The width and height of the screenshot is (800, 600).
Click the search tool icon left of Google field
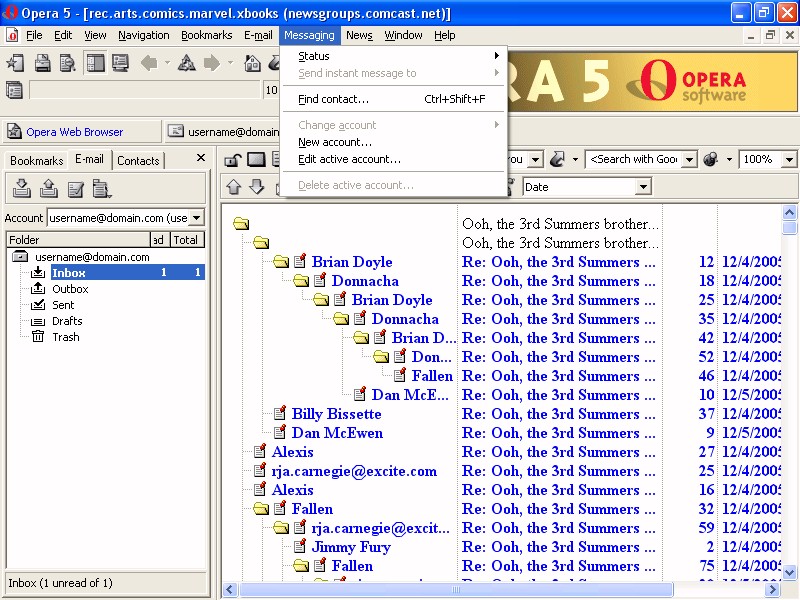click(x=557, y=160)
